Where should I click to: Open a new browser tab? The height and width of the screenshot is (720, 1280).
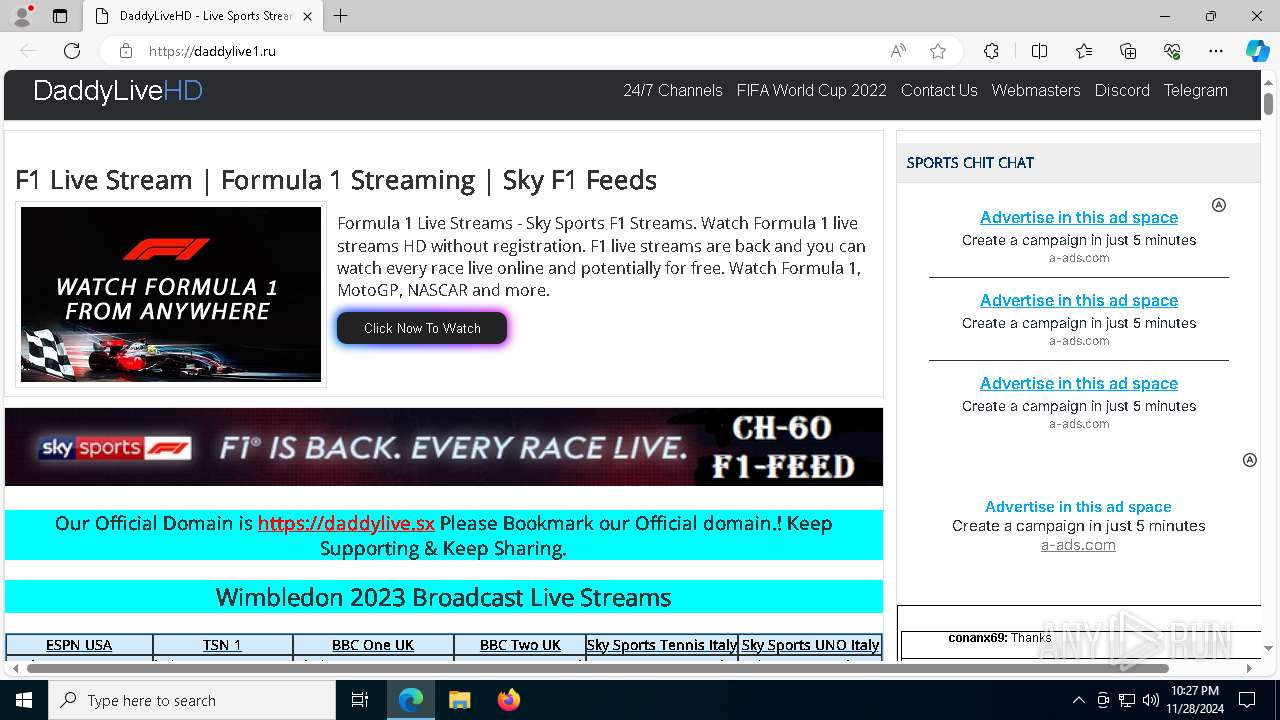(x=341, y=16)
